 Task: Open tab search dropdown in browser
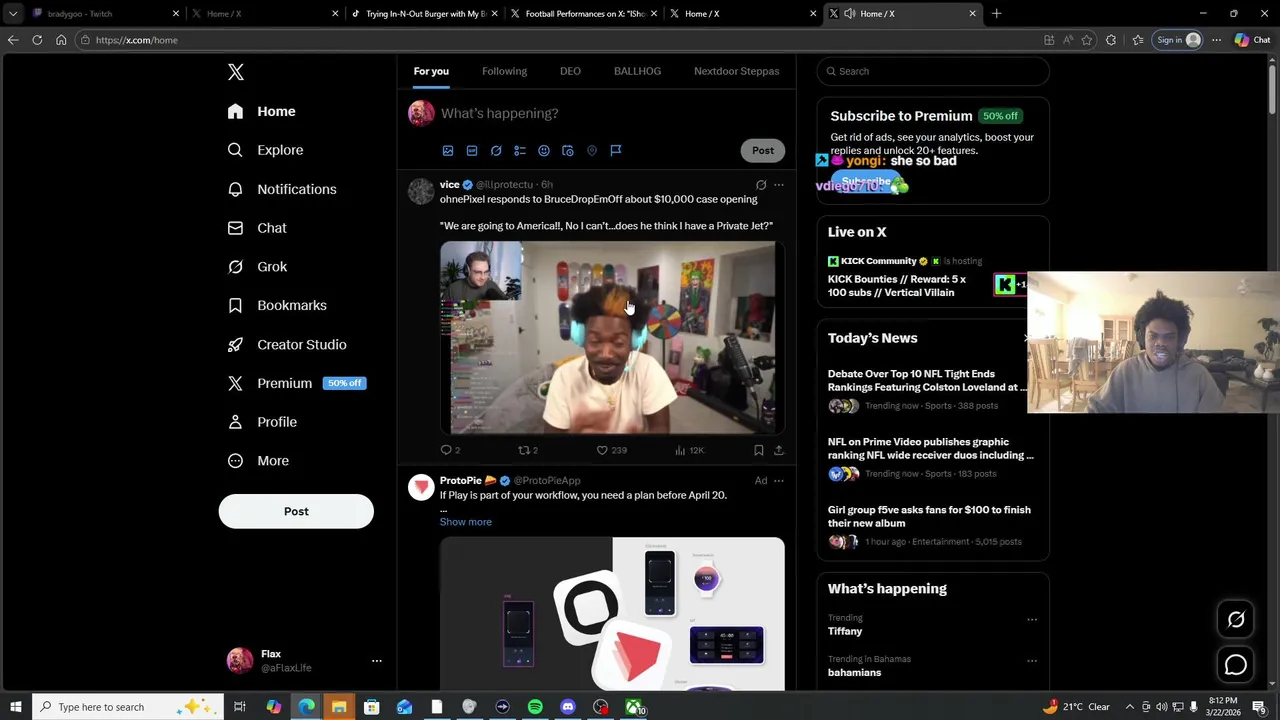(x=13, y=14)
